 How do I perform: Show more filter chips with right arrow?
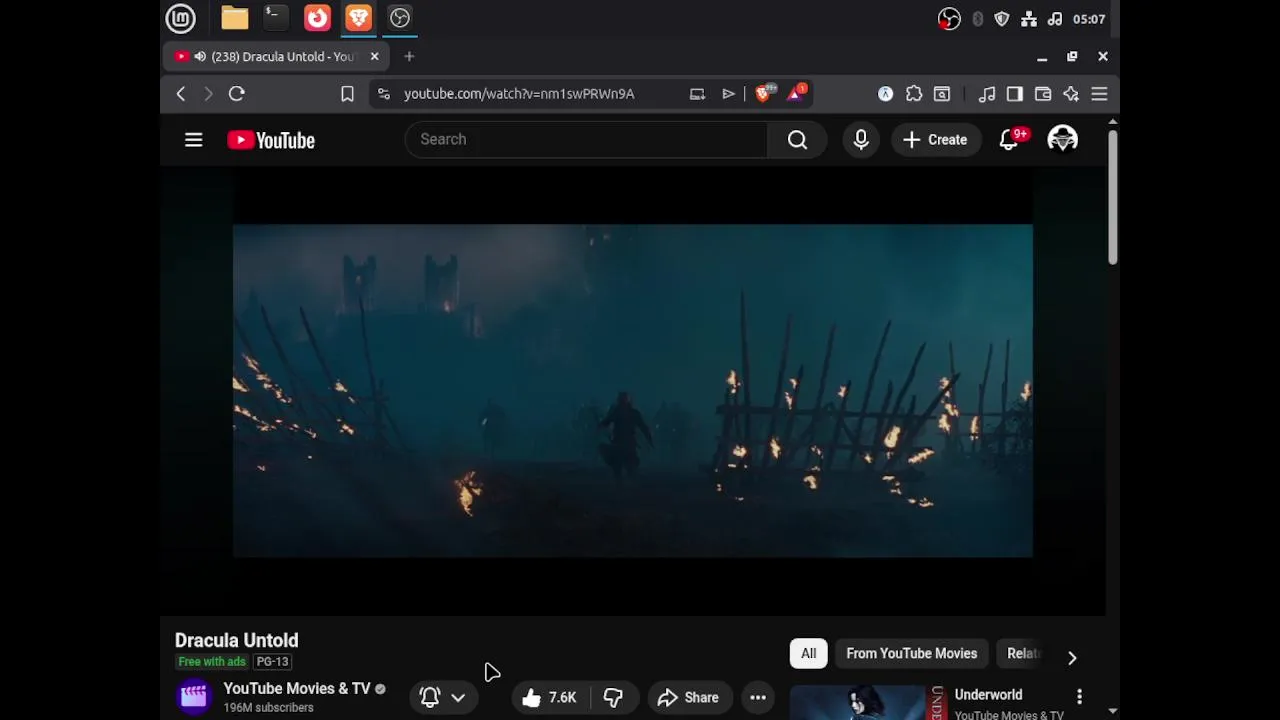coord(1072,657)
